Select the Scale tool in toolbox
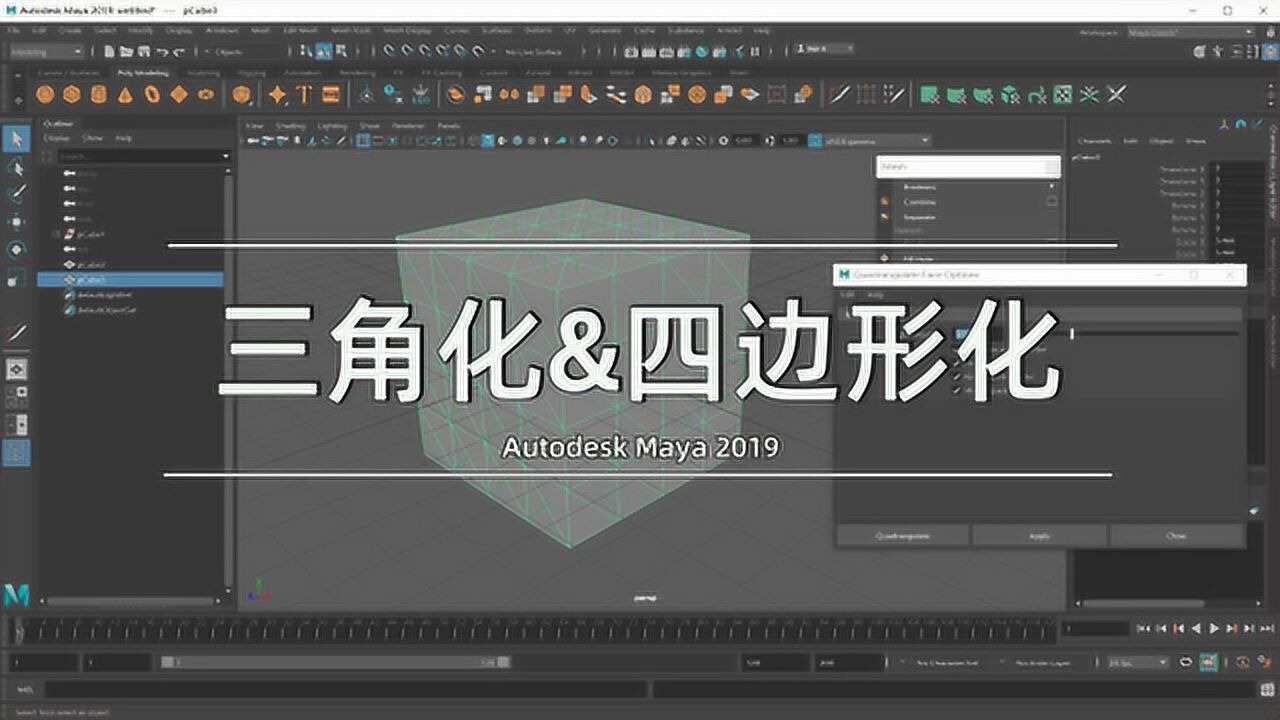Image resolution: width=1280 pixels, height=720 pixels. (x=16, y=277)
